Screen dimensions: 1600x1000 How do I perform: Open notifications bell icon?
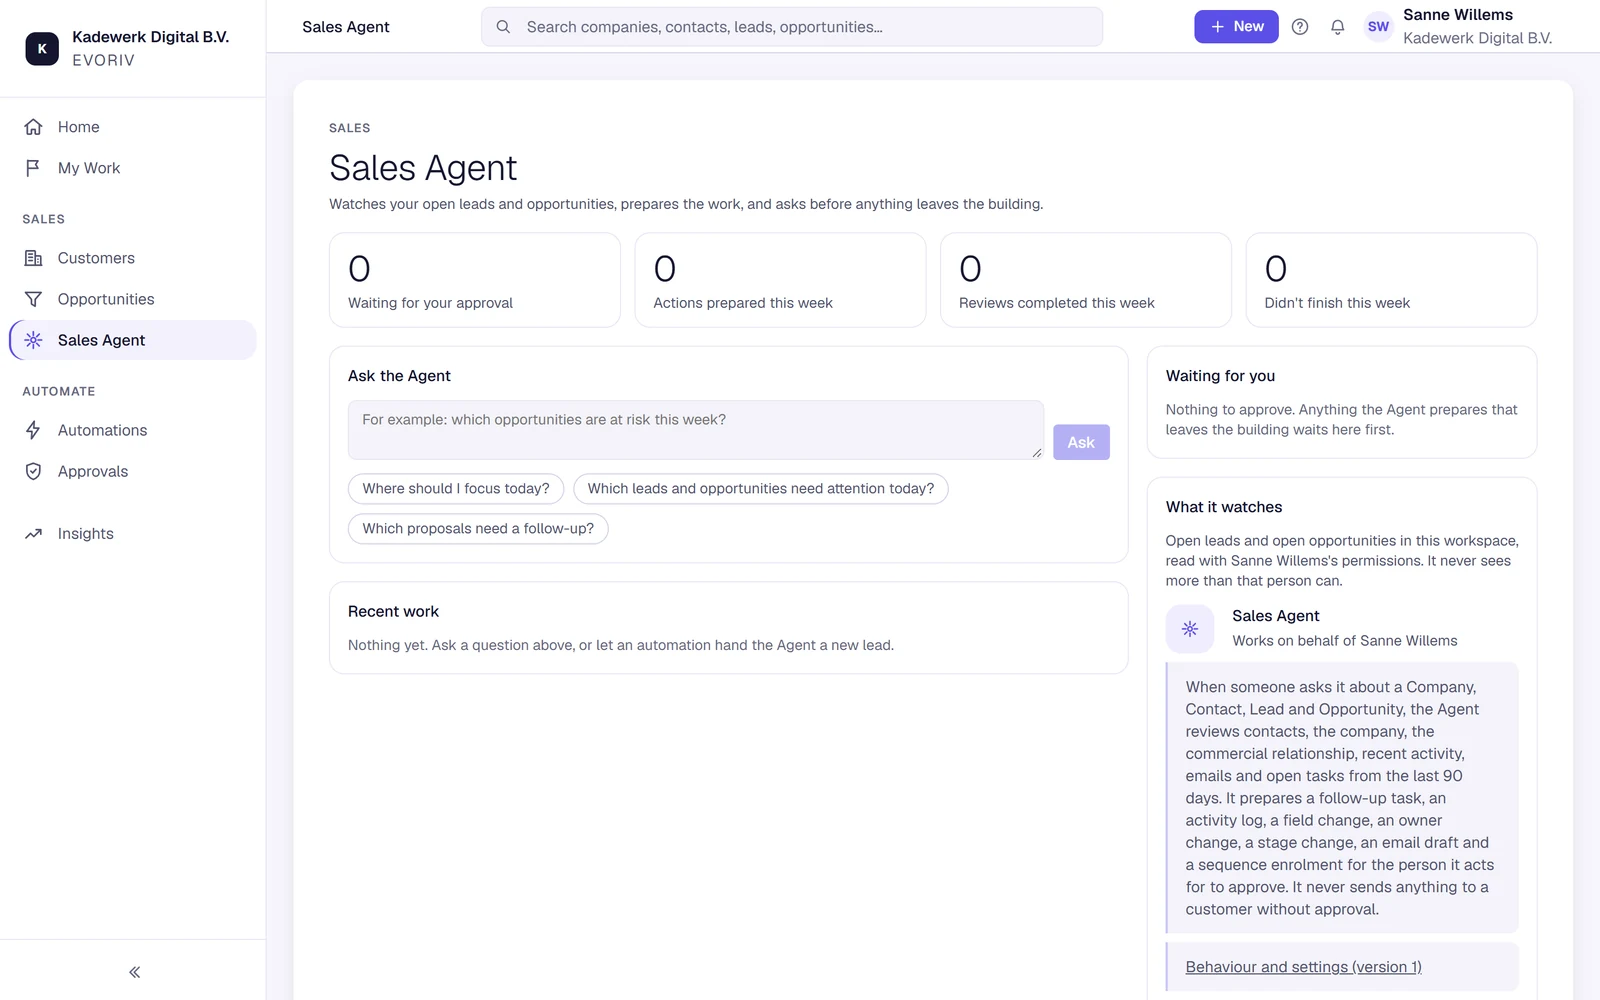tap(1338, 27)
